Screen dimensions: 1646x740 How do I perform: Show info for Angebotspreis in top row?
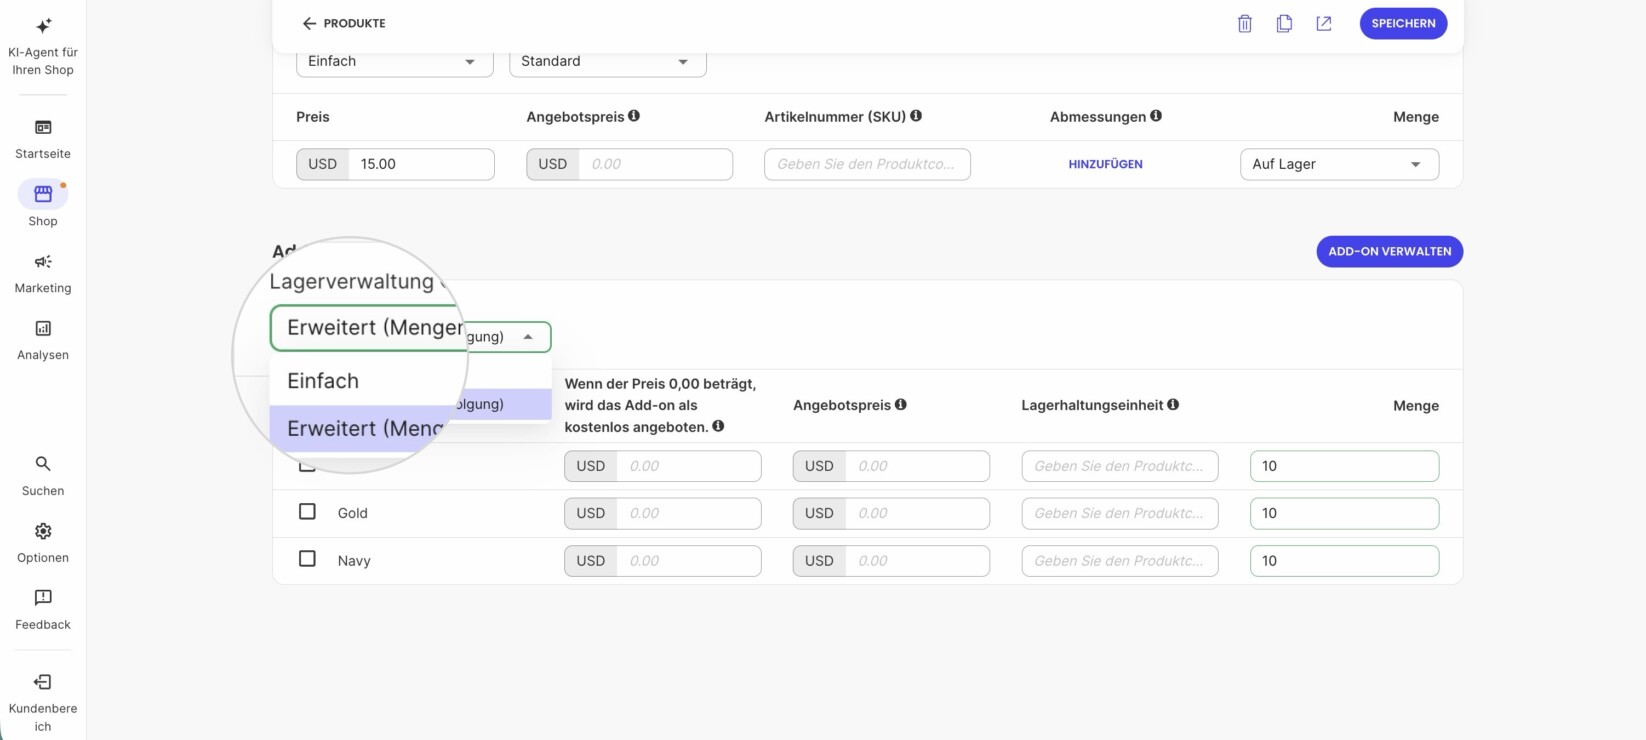[x=634, y=116]
